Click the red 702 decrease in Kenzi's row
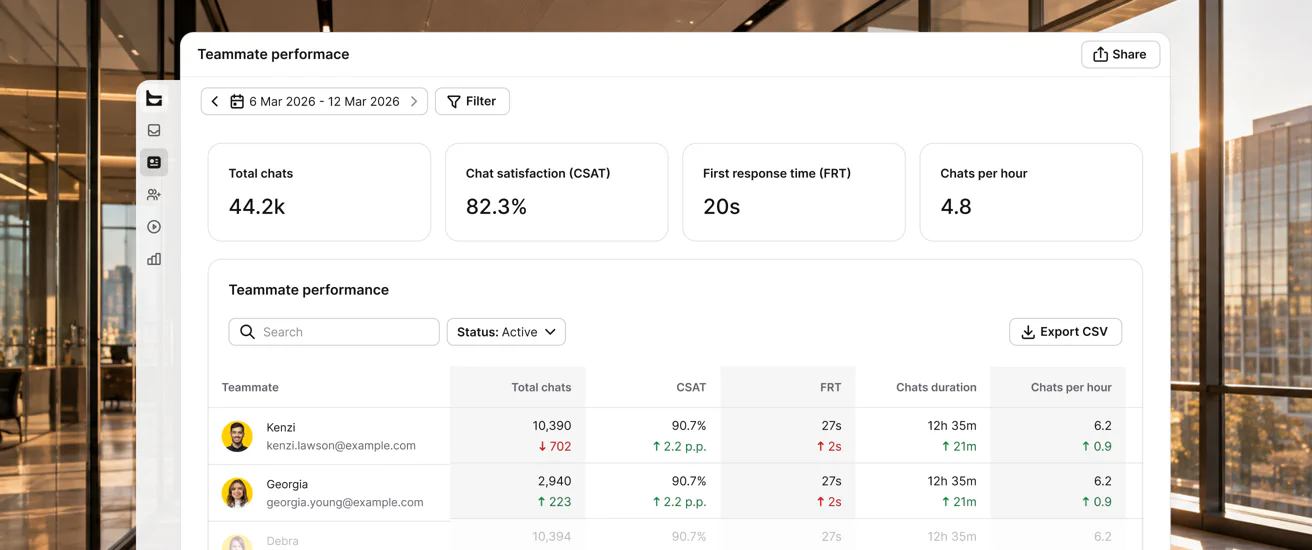This screenshot has width=1312, height=550. [554, 447]
